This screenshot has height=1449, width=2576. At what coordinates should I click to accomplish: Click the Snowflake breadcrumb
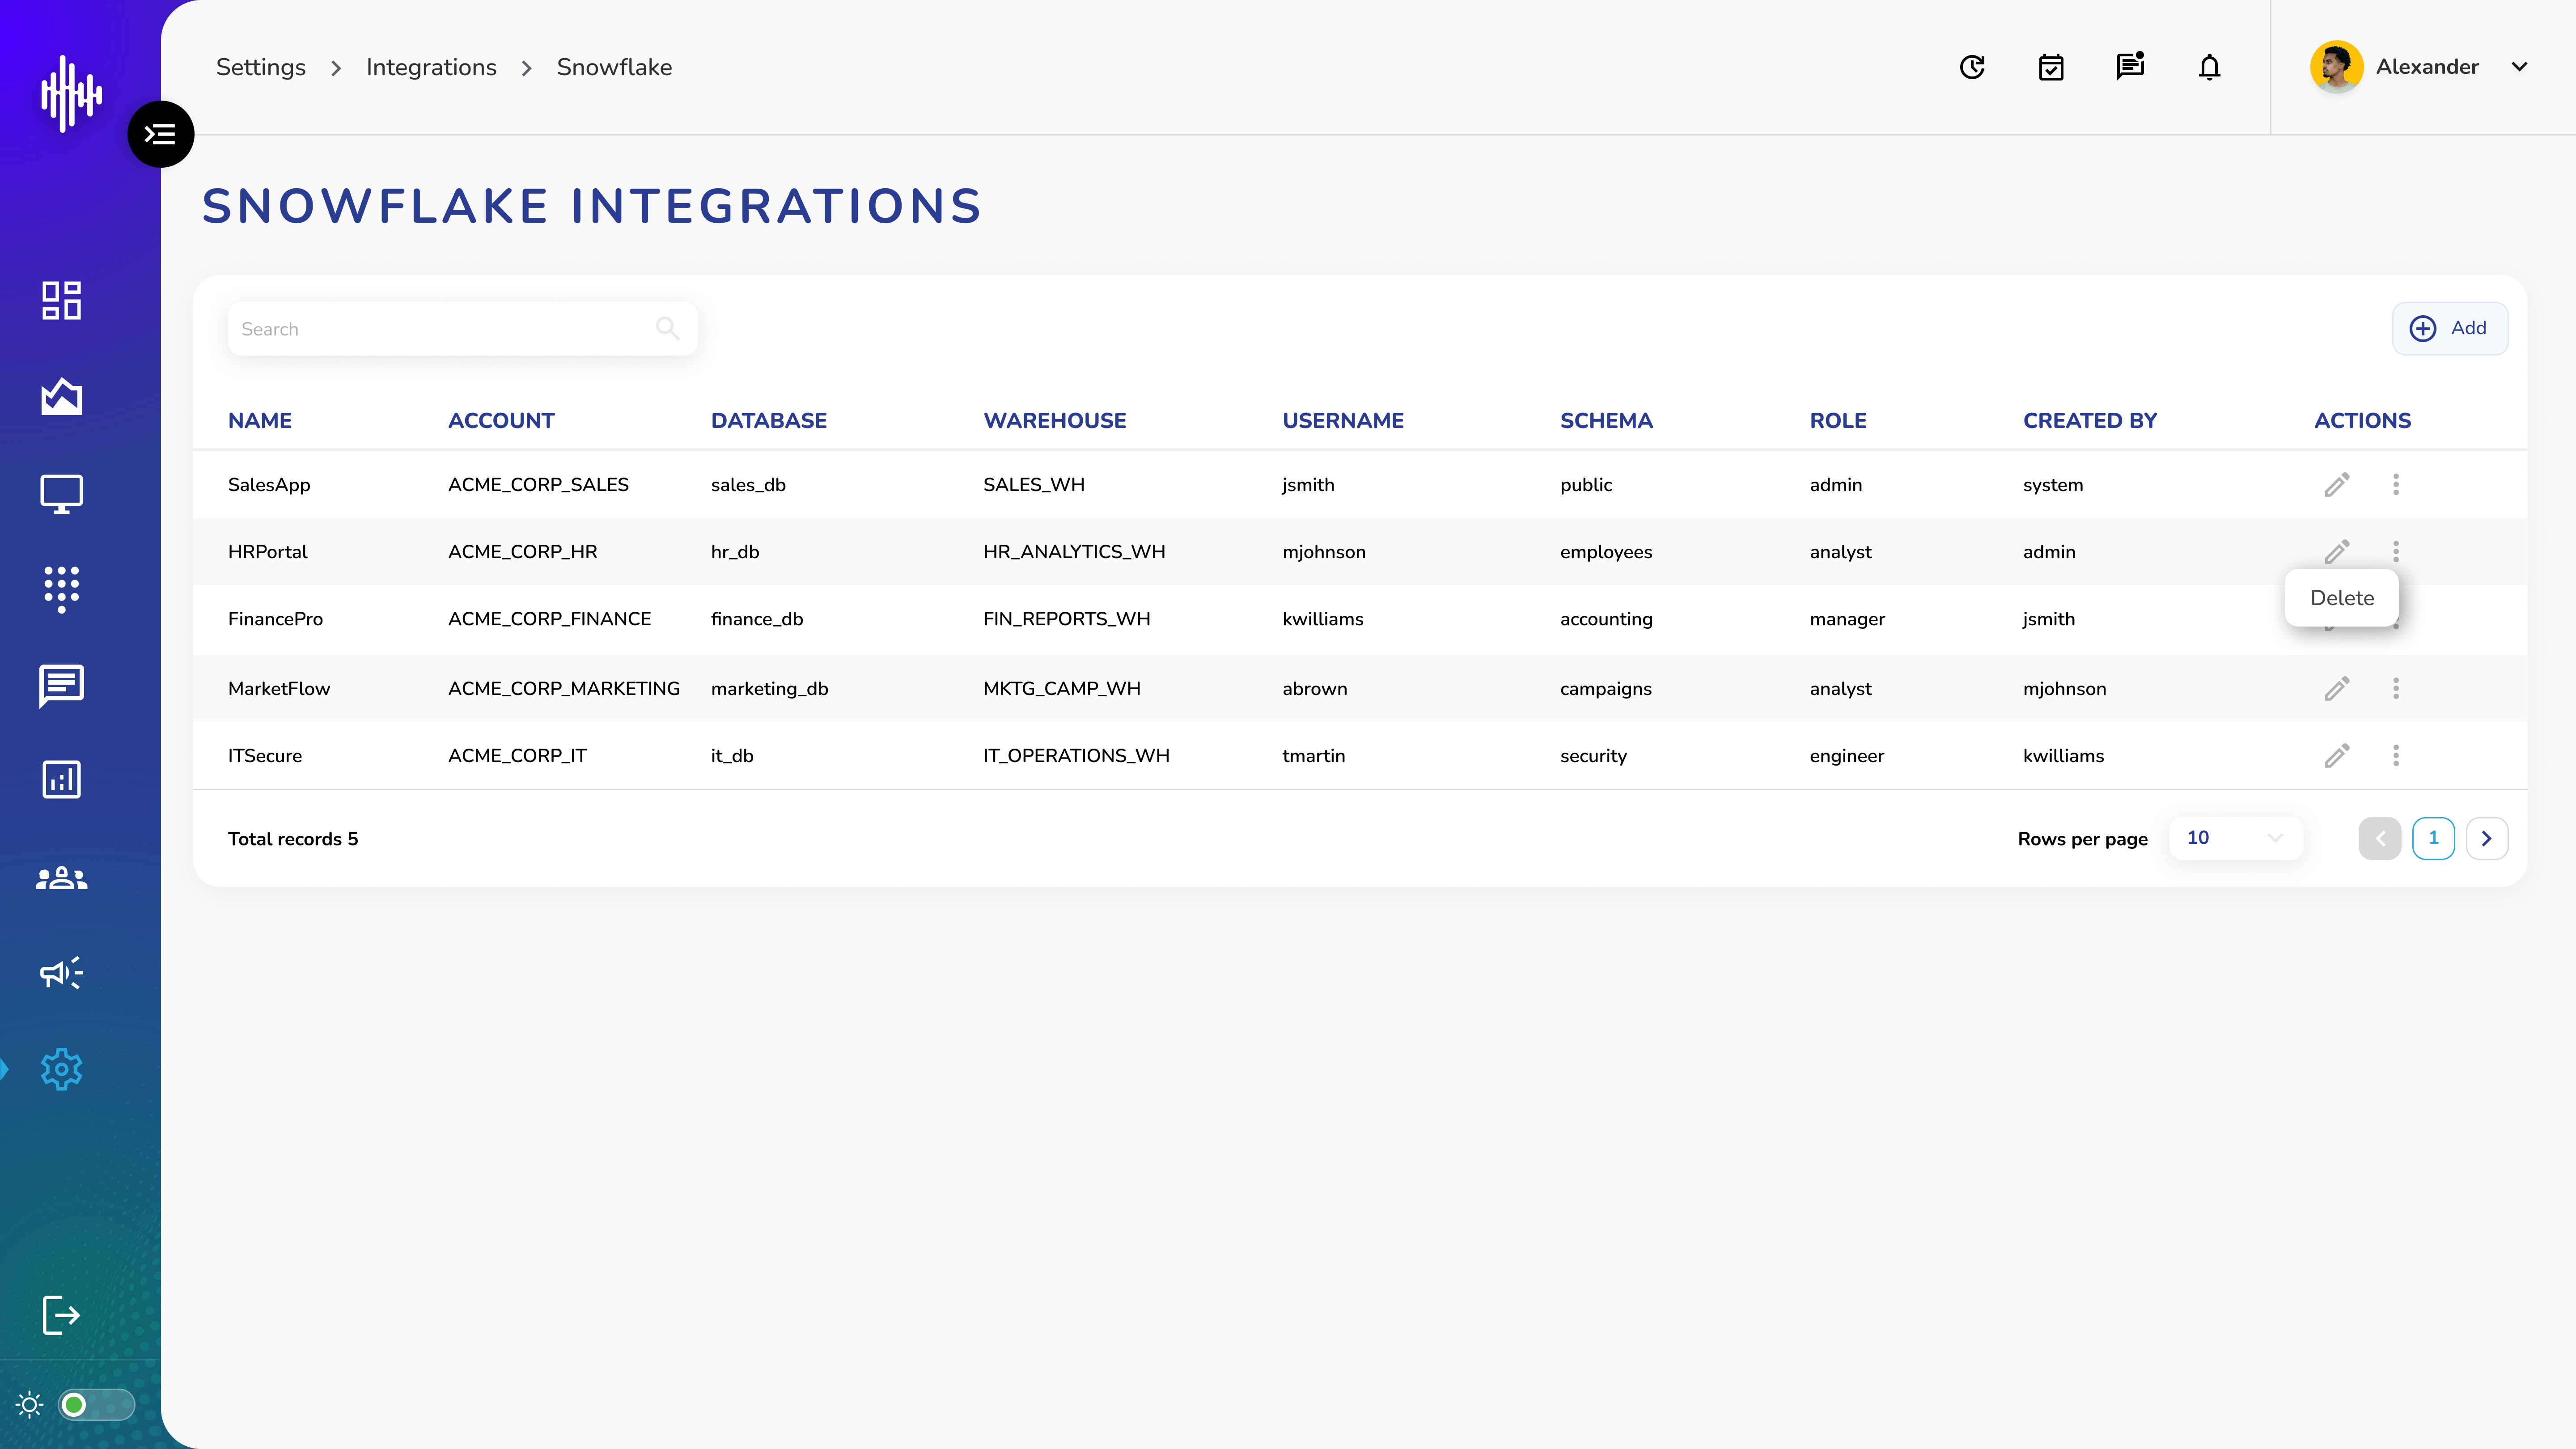click(614, 67)
